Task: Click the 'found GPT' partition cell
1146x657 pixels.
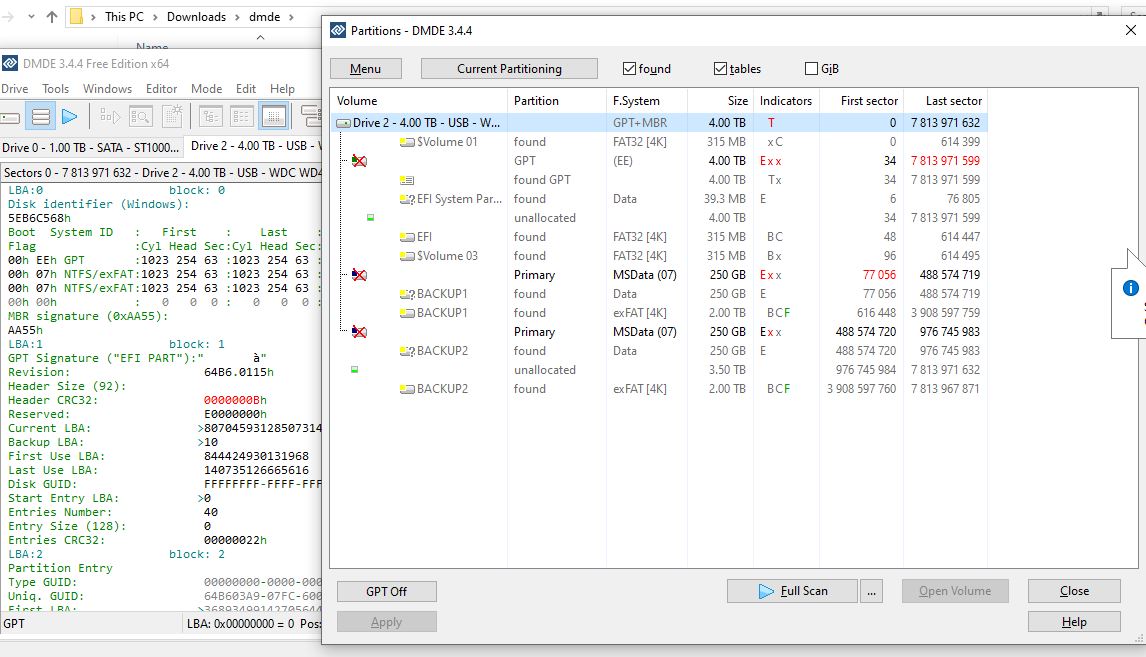Action: (x=542, y=180)
